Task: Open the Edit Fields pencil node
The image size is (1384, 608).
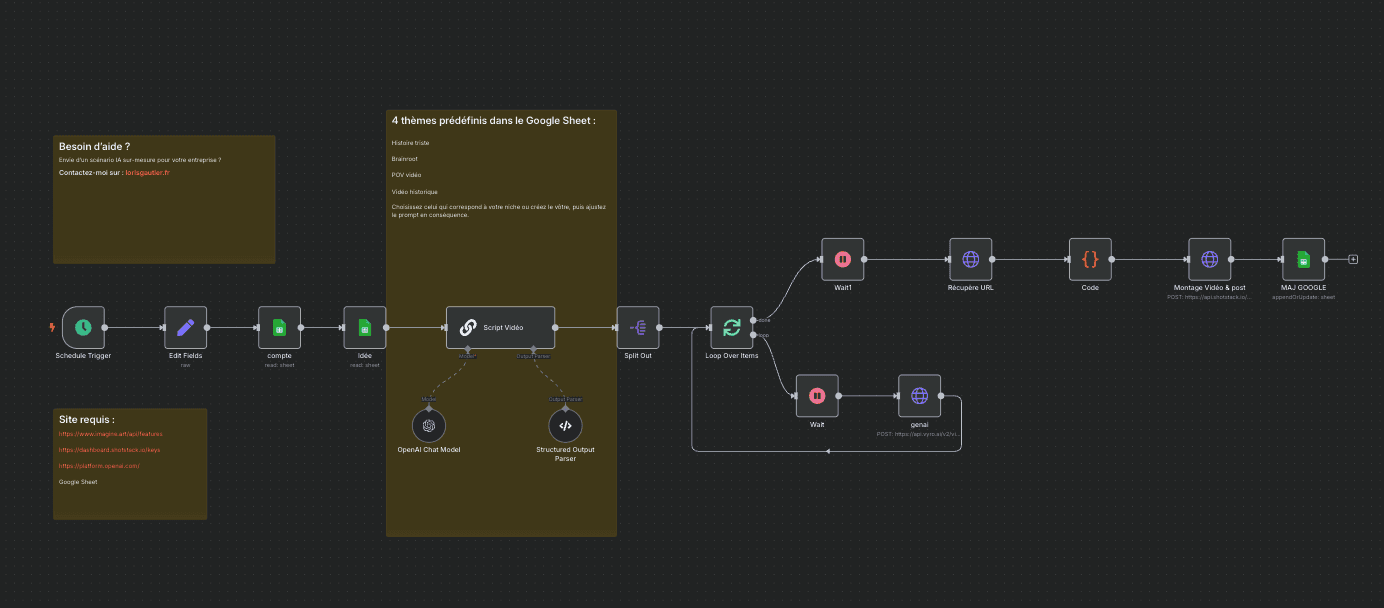Action: coord(185,327)
